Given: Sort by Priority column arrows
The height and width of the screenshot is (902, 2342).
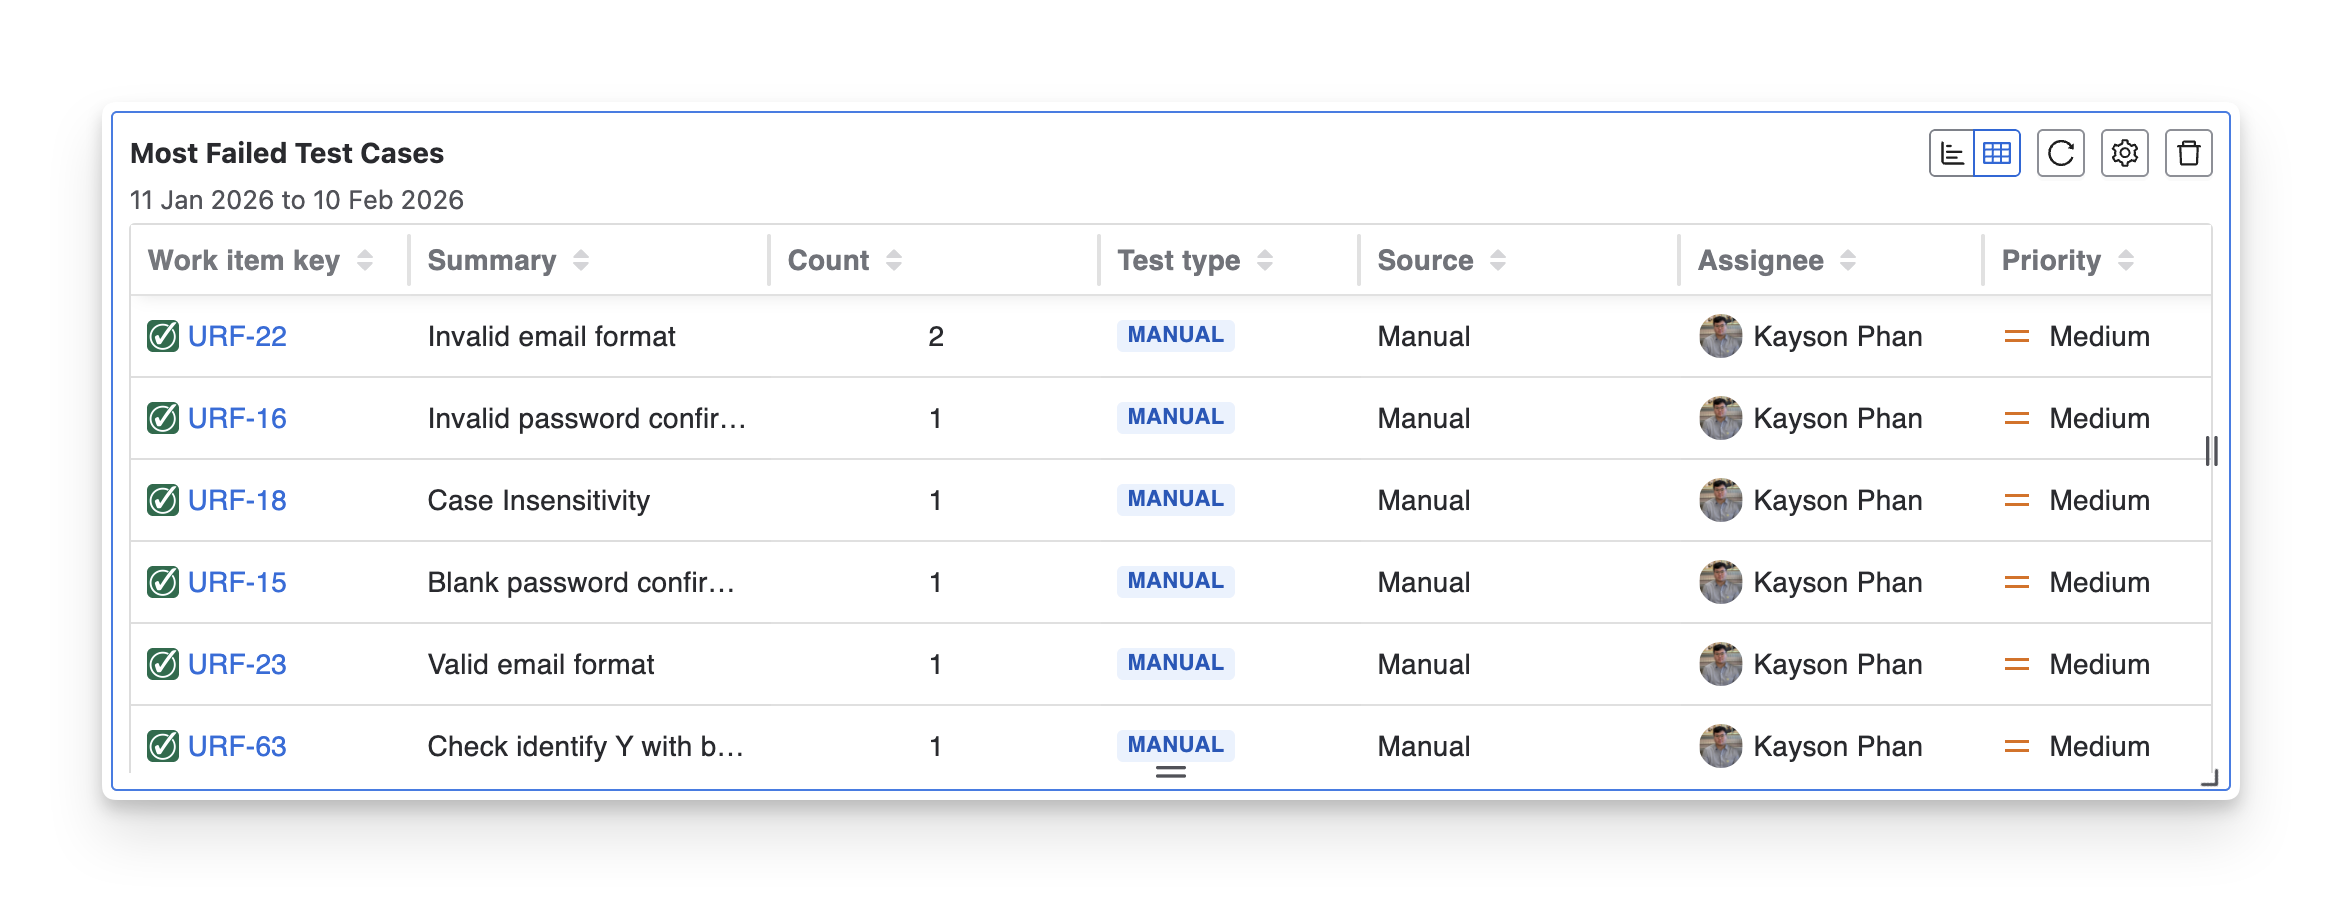Looking at the screenshot, I should click(2126, 260).
